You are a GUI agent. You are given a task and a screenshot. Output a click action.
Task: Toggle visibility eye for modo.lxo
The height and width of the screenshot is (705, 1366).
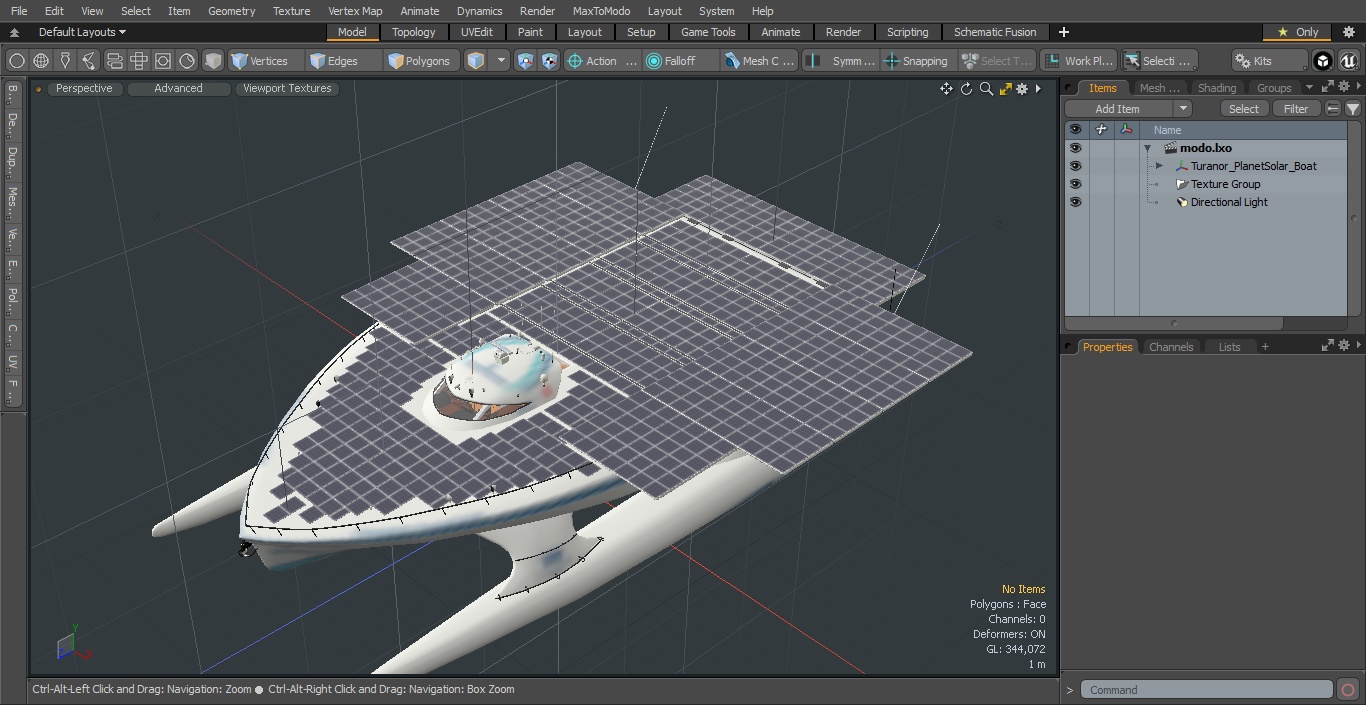click(x=1075, y=148)
